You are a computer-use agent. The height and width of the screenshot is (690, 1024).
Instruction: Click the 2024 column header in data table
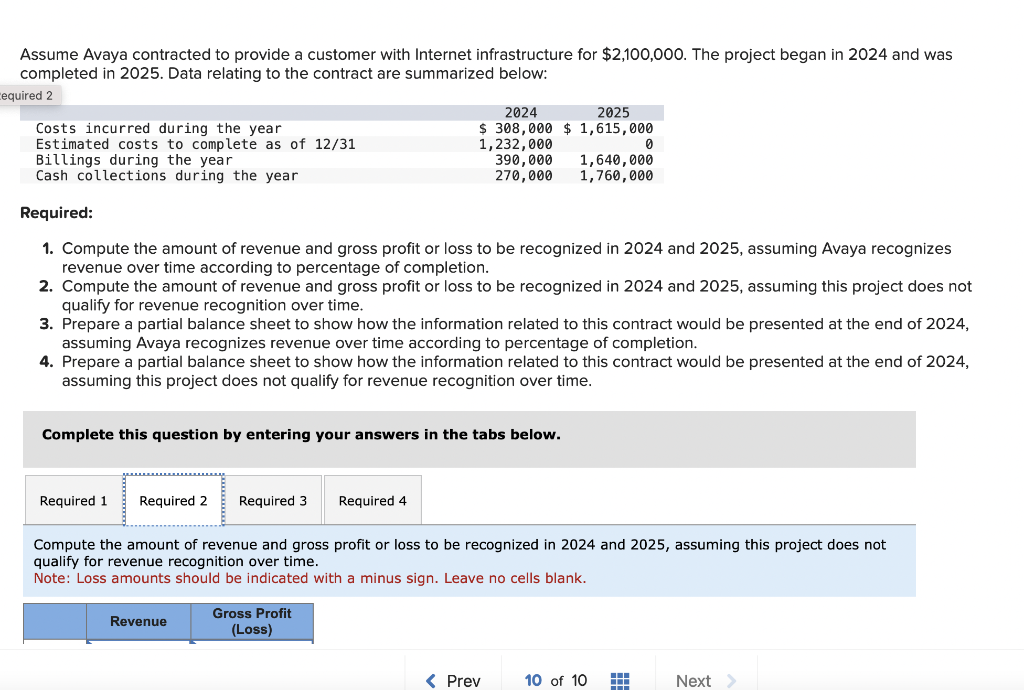[520, 112]
